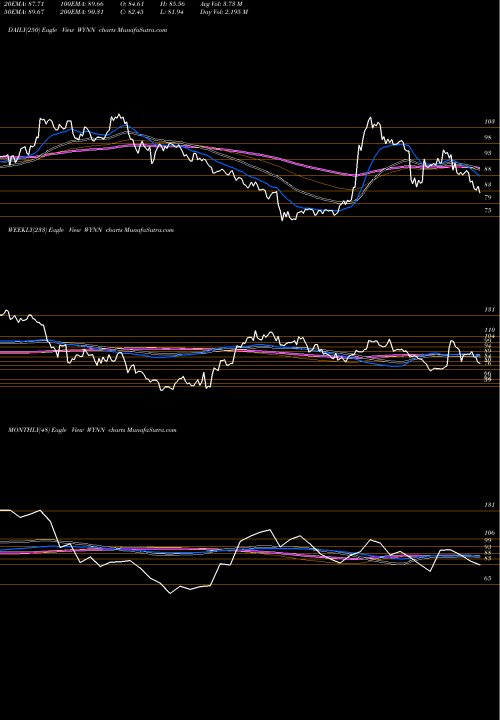Click the 110 price label on the weekly chart
The height and width of the screenshot is (720, 500).
[489, 330]
